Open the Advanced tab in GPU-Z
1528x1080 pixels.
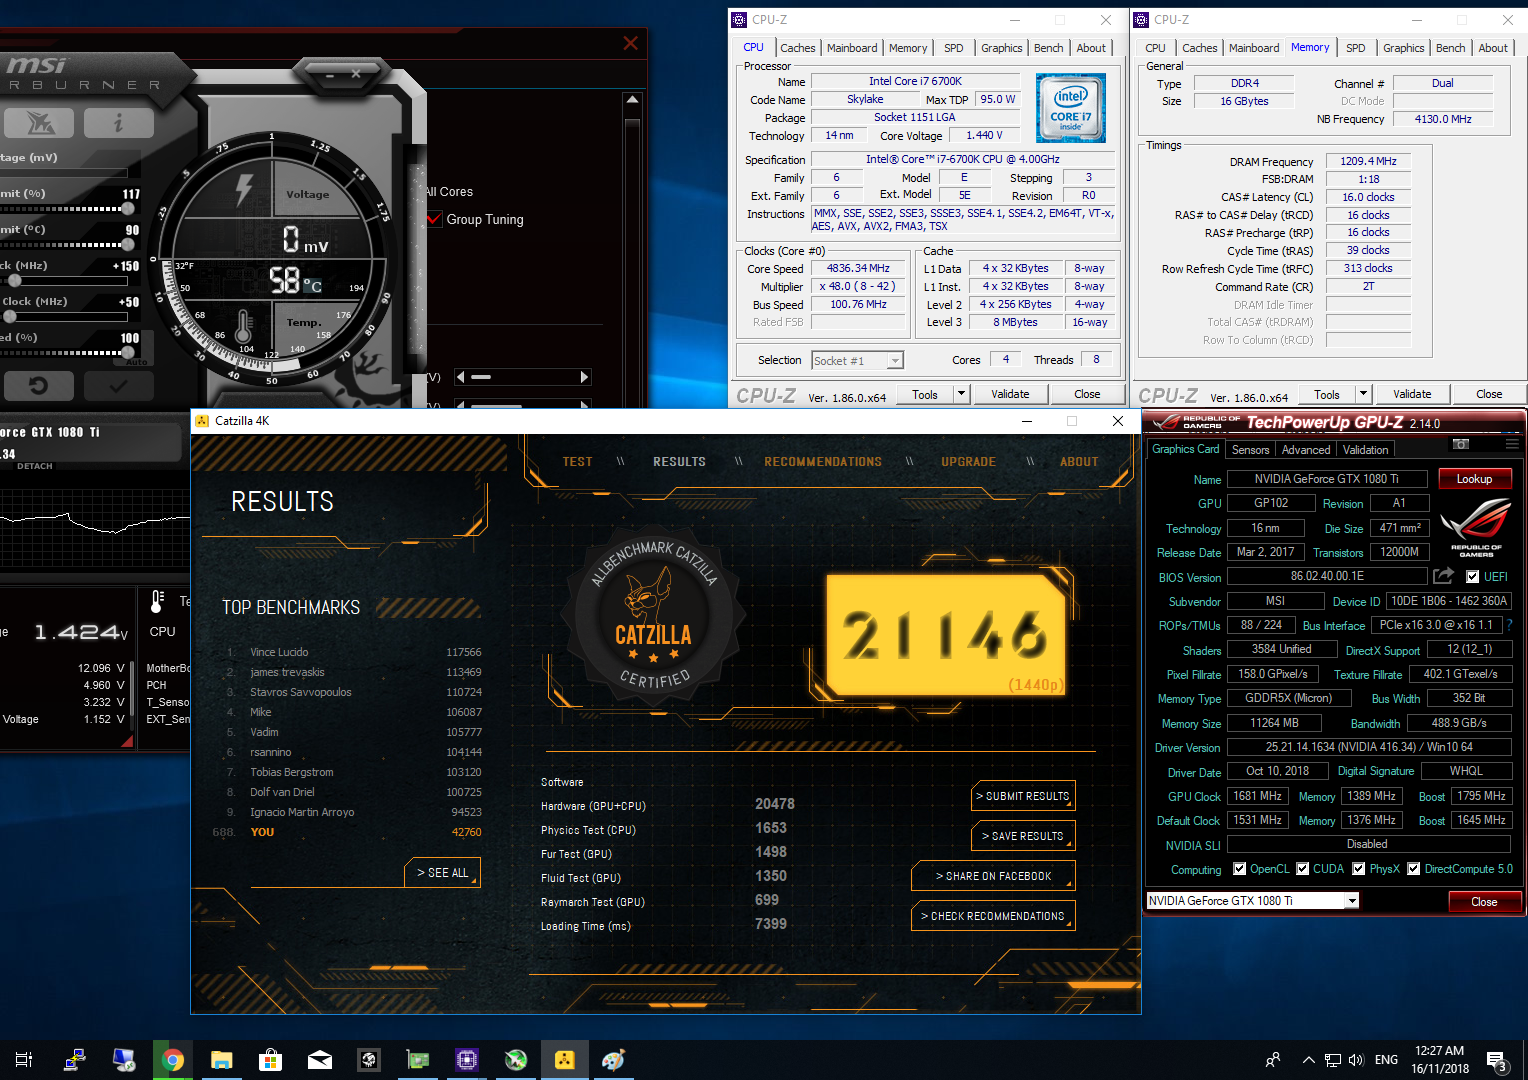1306,450
